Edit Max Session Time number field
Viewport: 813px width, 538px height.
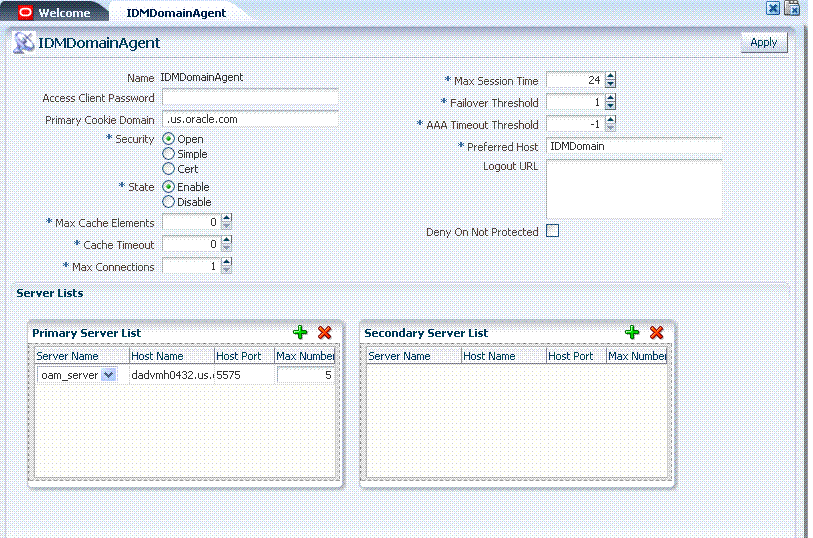pos(576,80)
